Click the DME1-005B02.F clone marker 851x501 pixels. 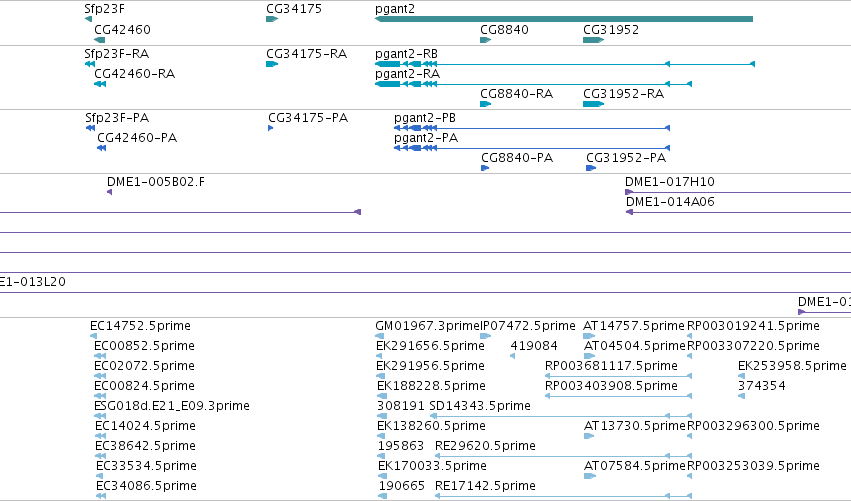point(110,192)
